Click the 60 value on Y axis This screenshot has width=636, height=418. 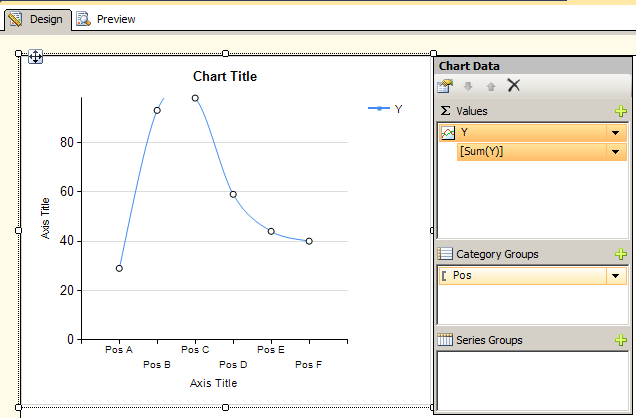[67, 191]
